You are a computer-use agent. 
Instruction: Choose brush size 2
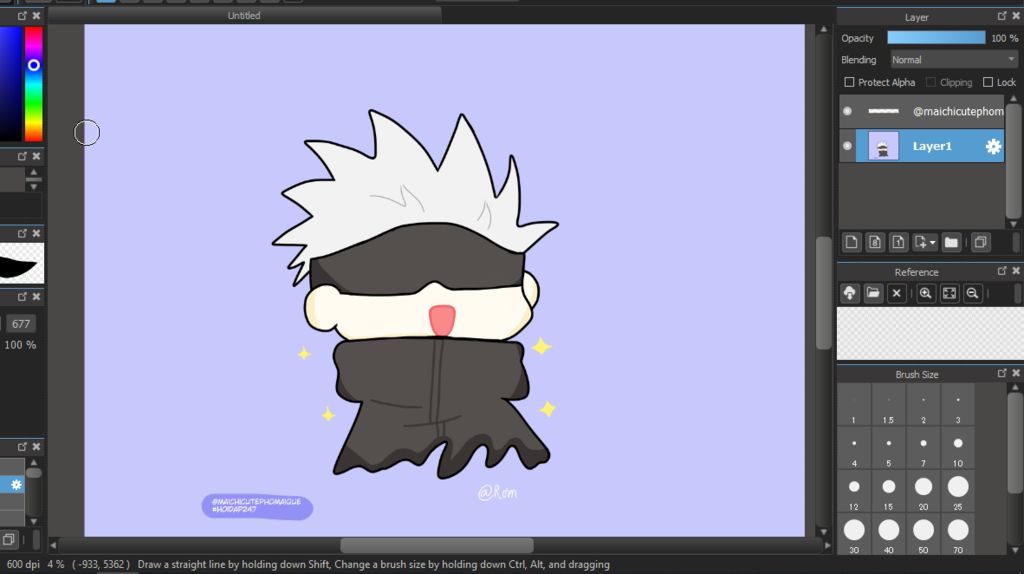(923, 405)
